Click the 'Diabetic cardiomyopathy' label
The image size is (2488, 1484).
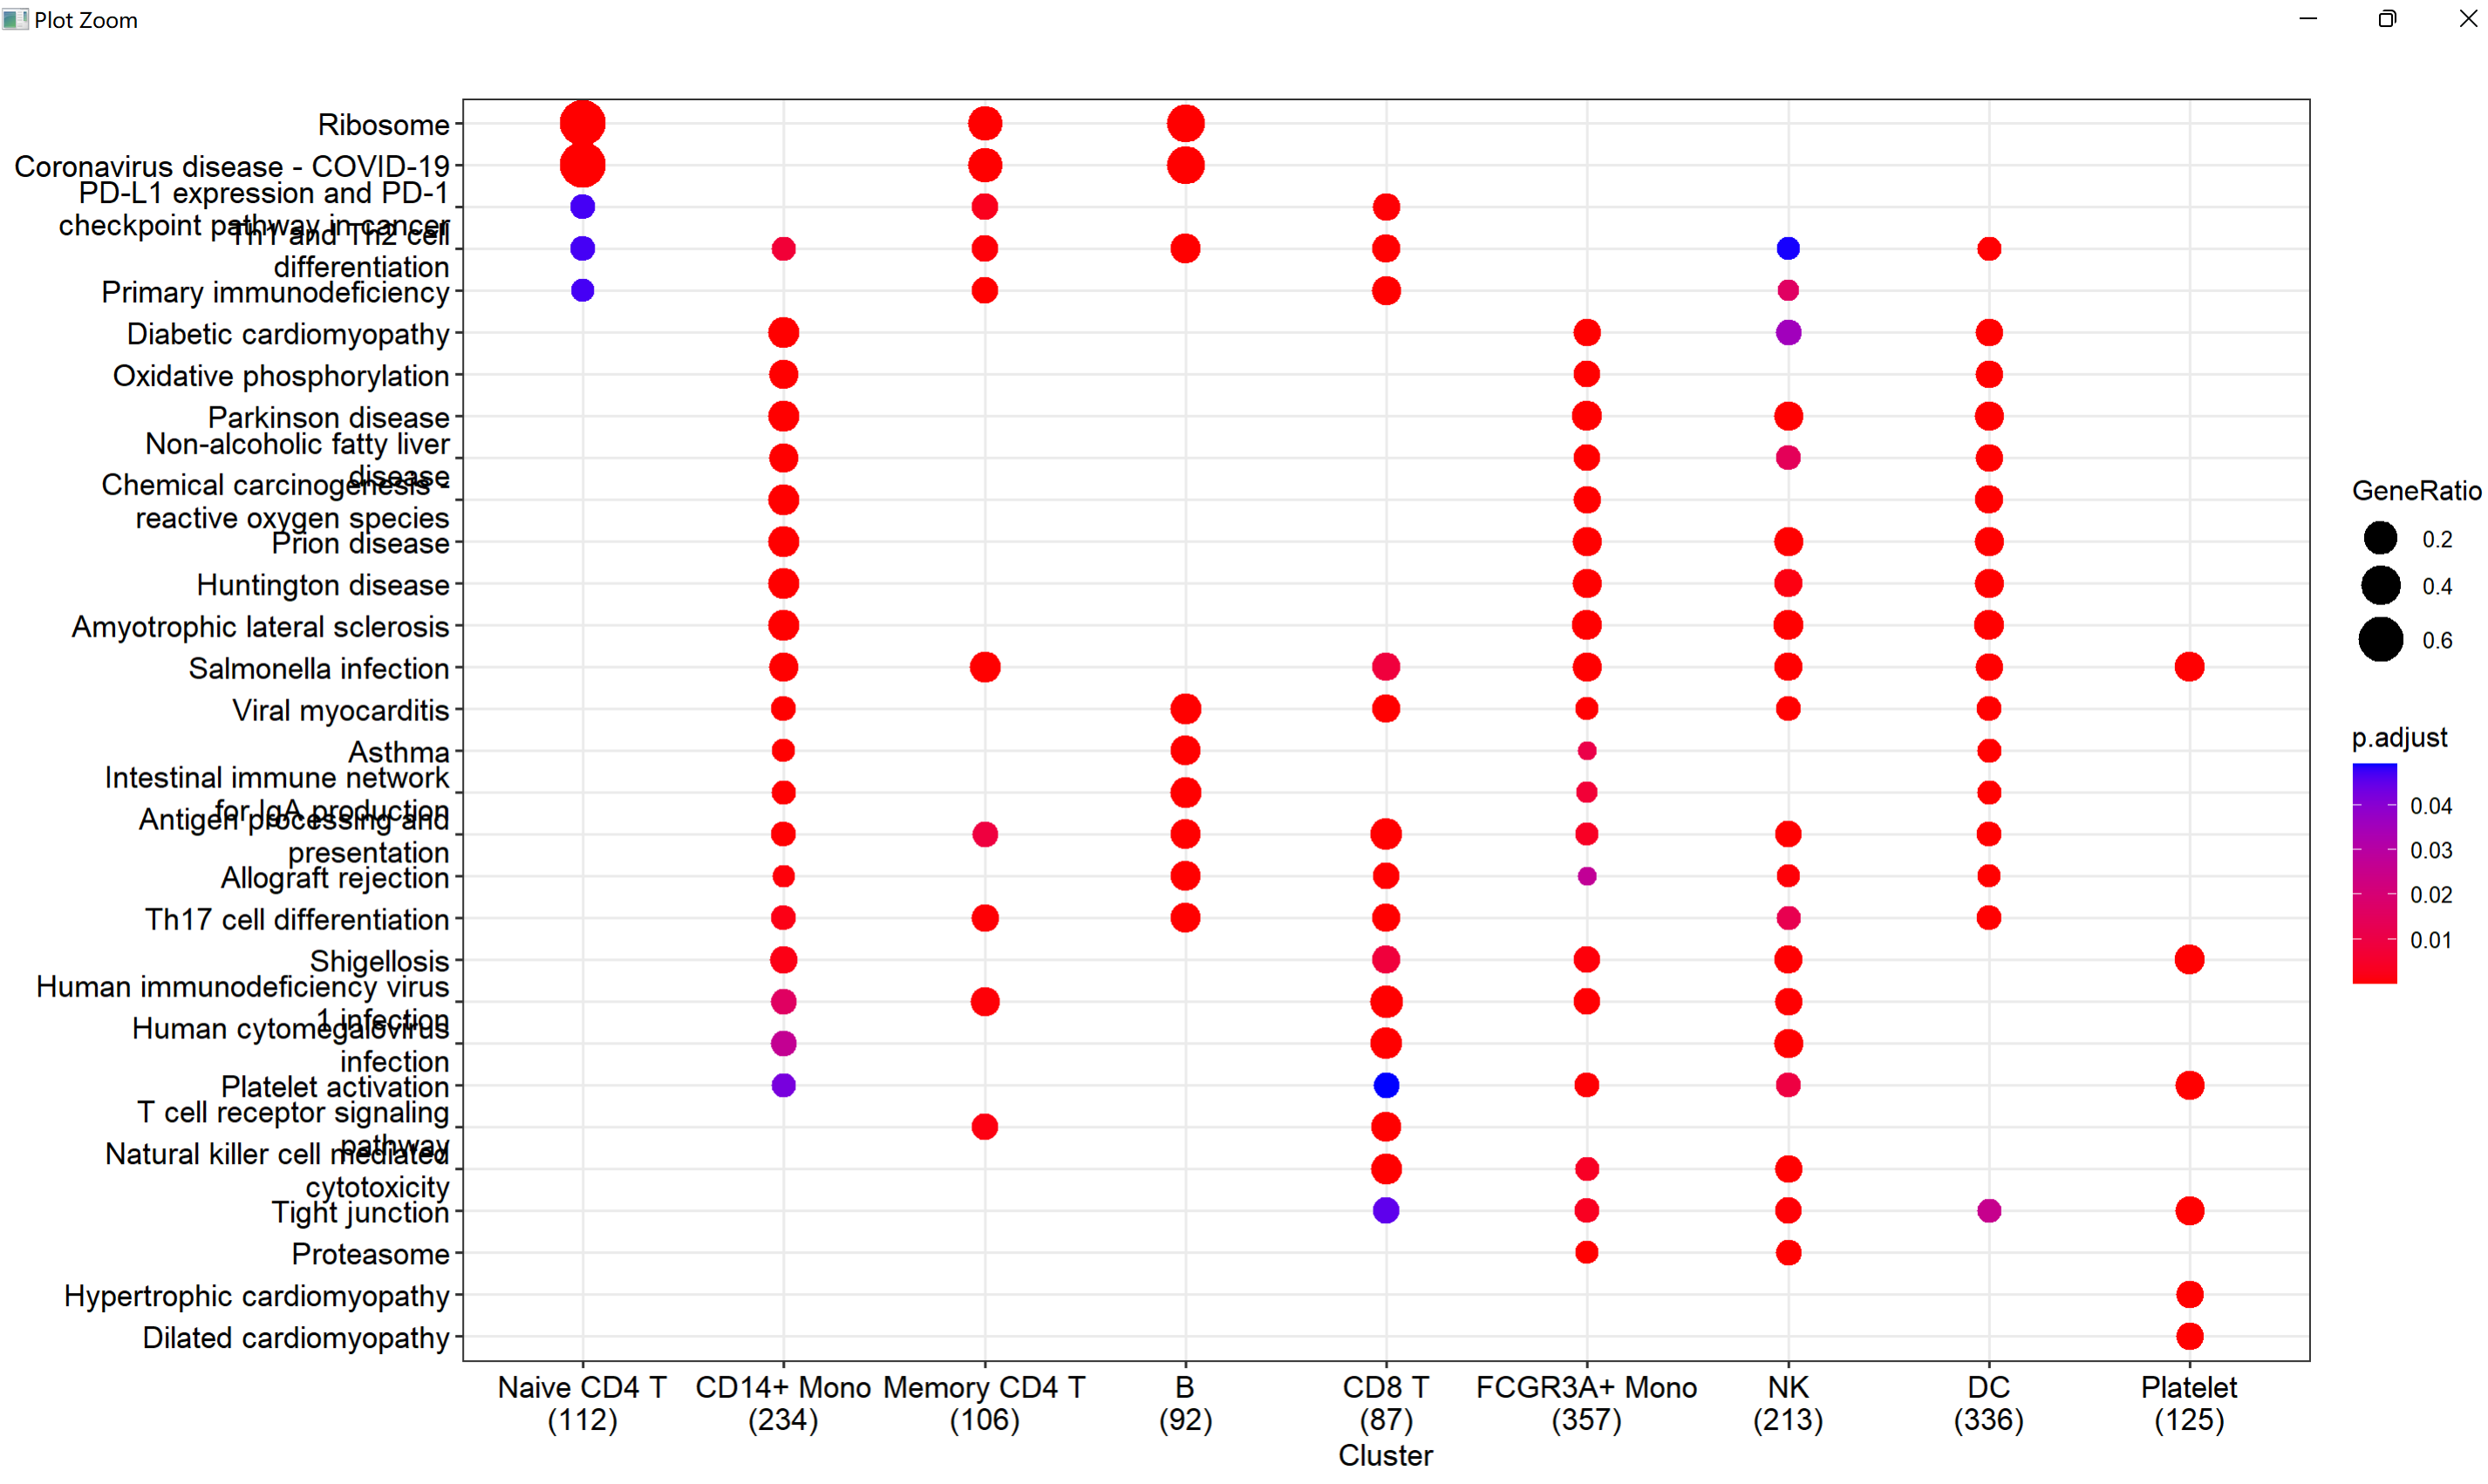tap(288, 334)
